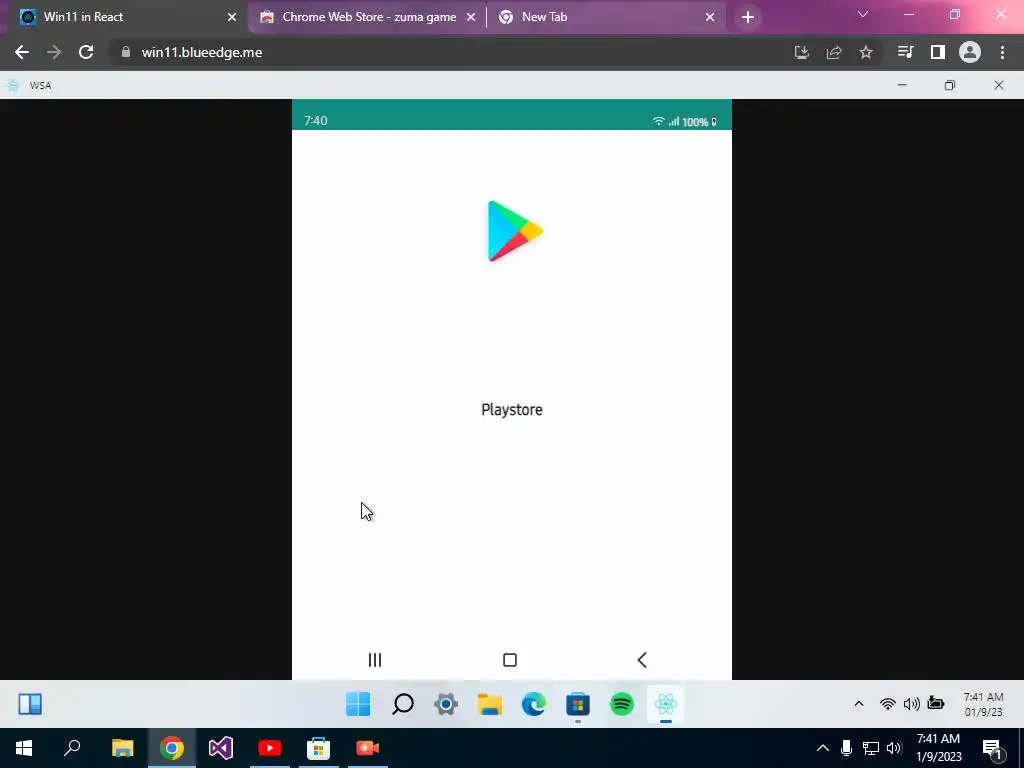Open speaker volume in host tray
Image resolution: width=1024 pixels, height=768 pixels.
pyautogui.click(x=895, y=748)
